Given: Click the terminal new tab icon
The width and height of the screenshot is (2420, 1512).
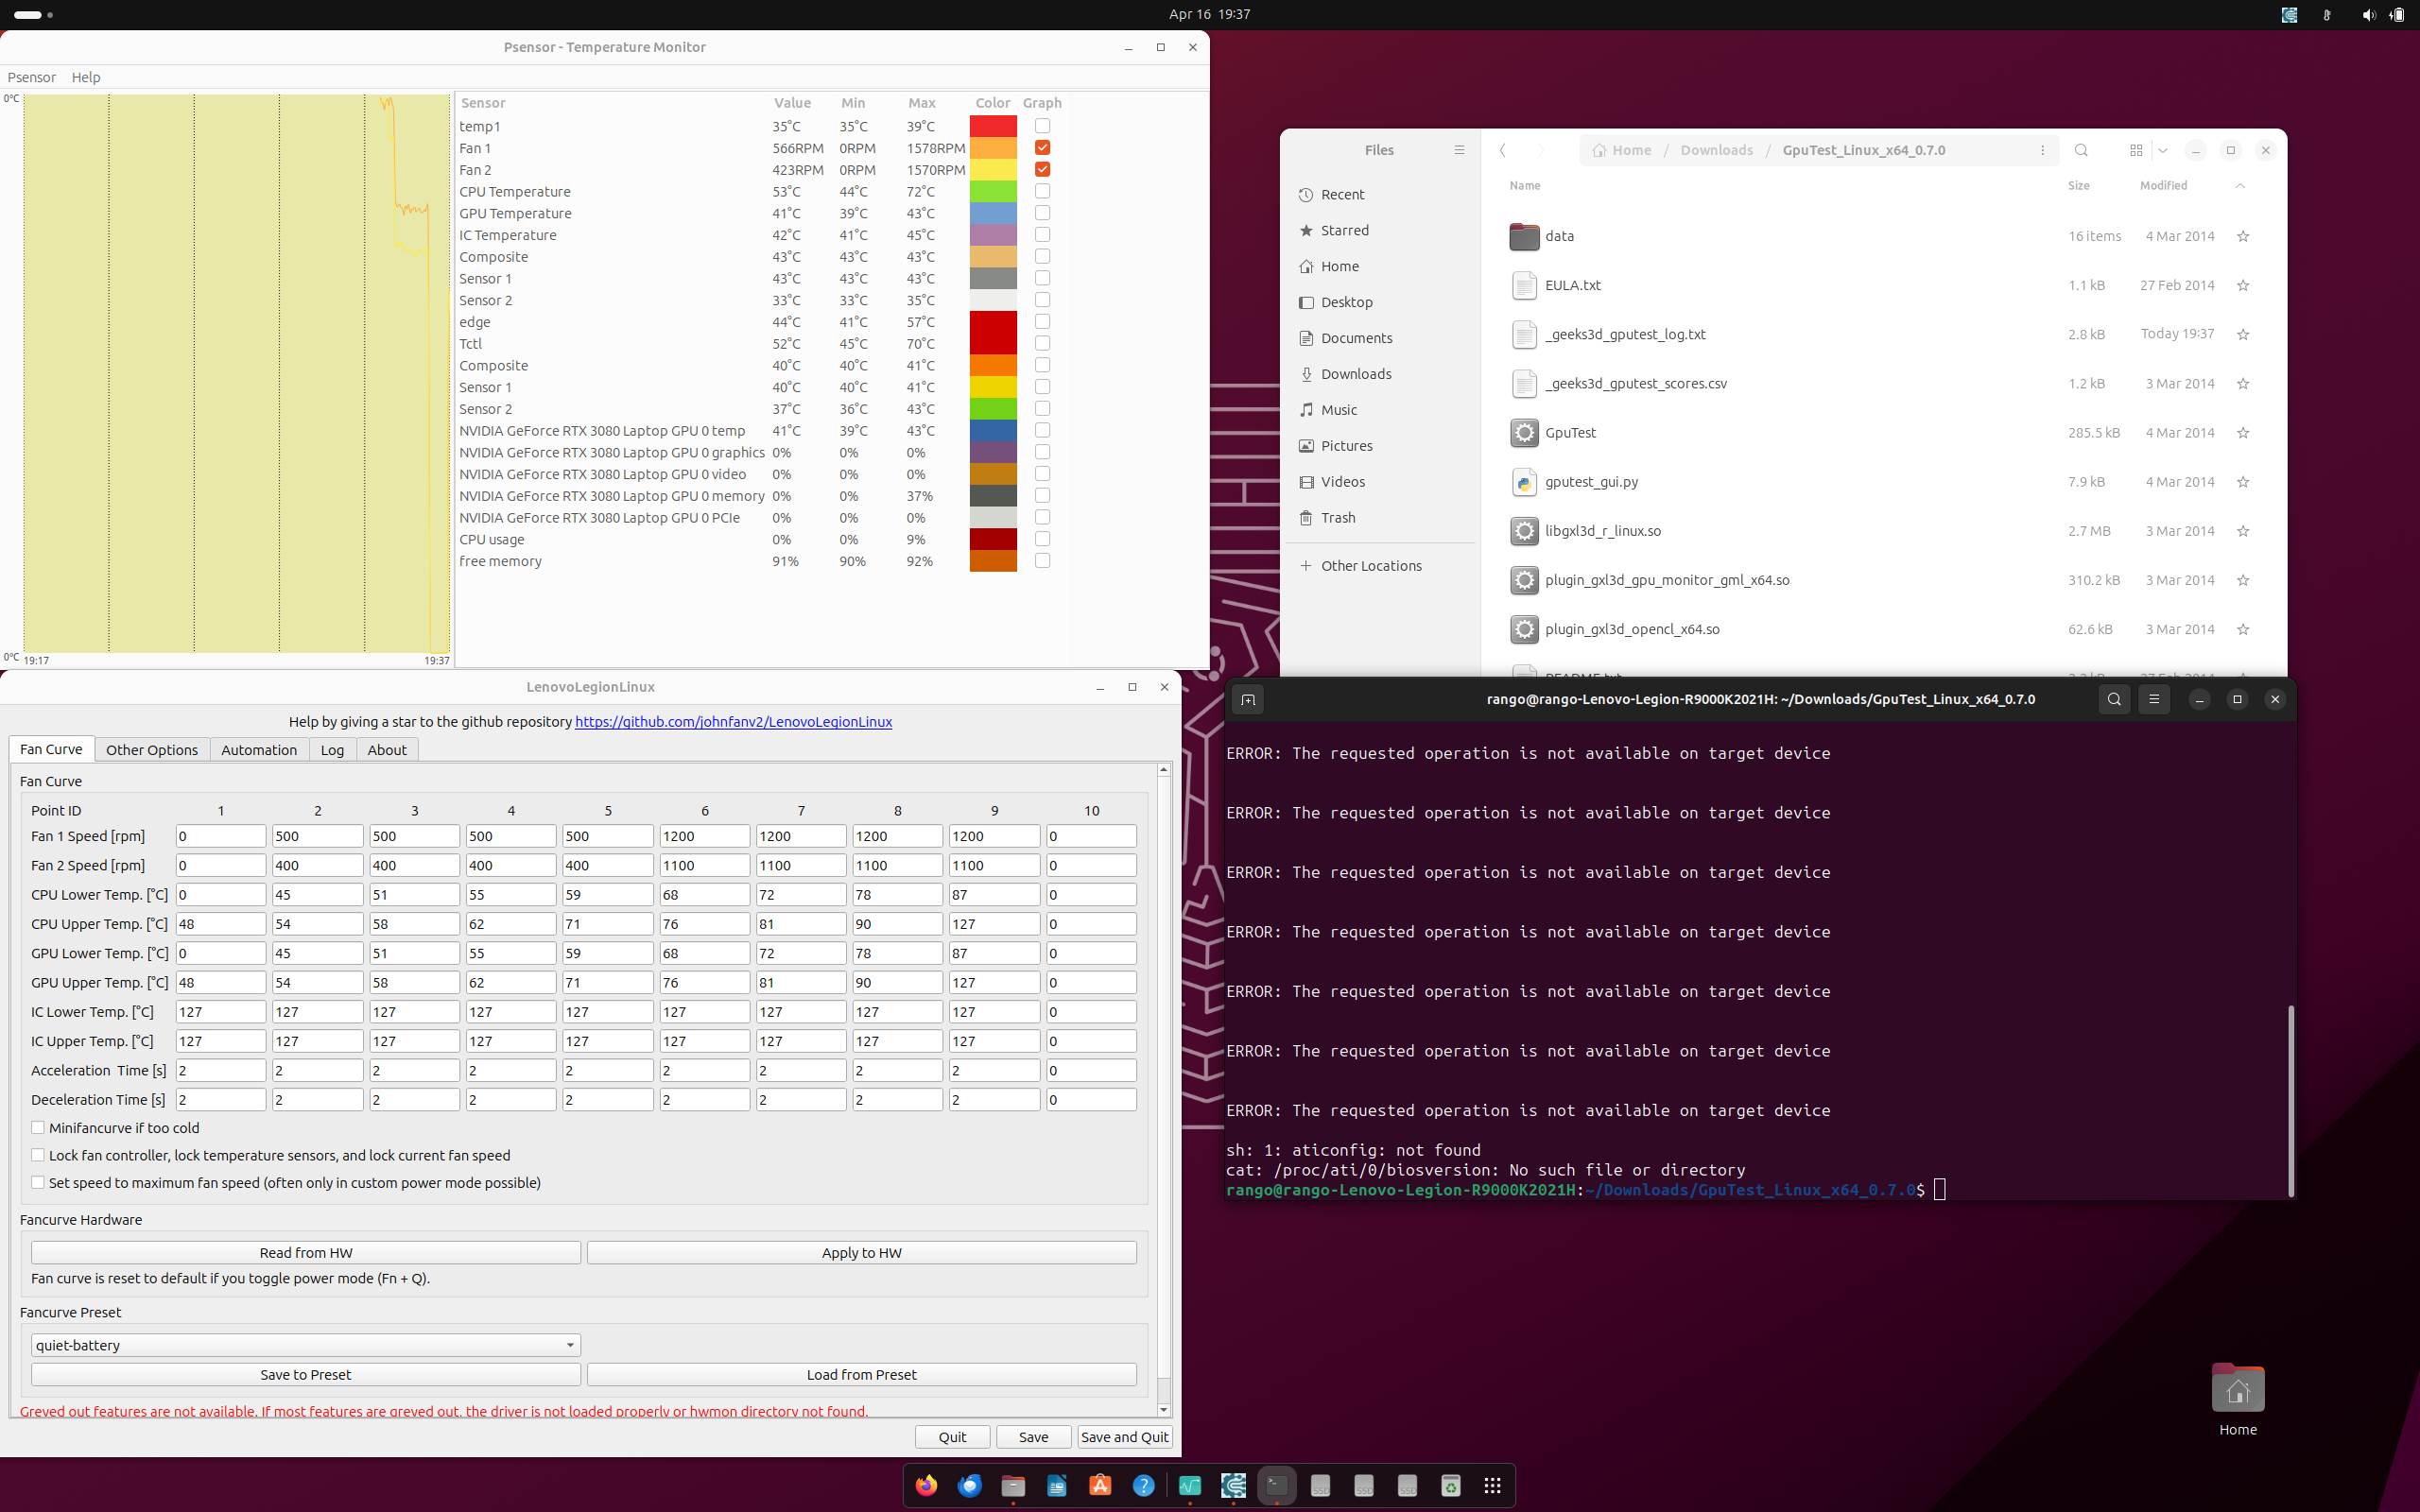Looking at the screenshot, I should click(x=1247, y=700).
